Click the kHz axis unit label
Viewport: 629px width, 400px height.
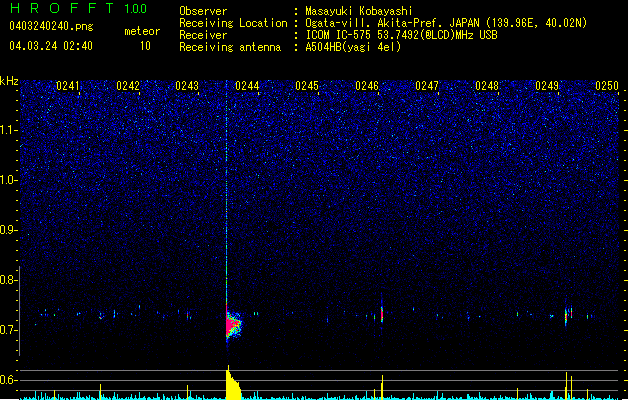click(9, 81)
